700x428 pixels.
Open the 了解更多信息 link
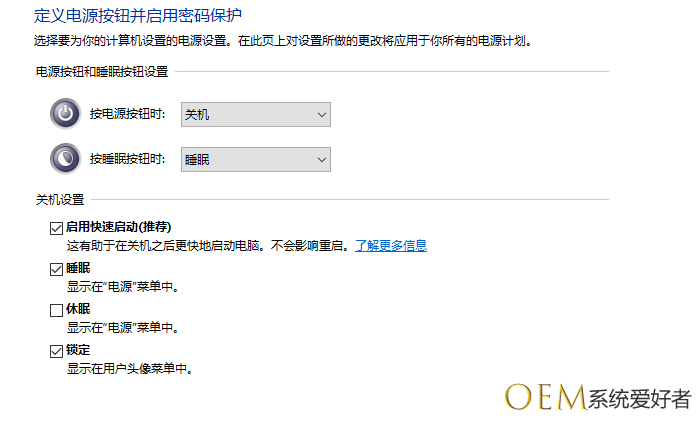[x=391, y=245]
